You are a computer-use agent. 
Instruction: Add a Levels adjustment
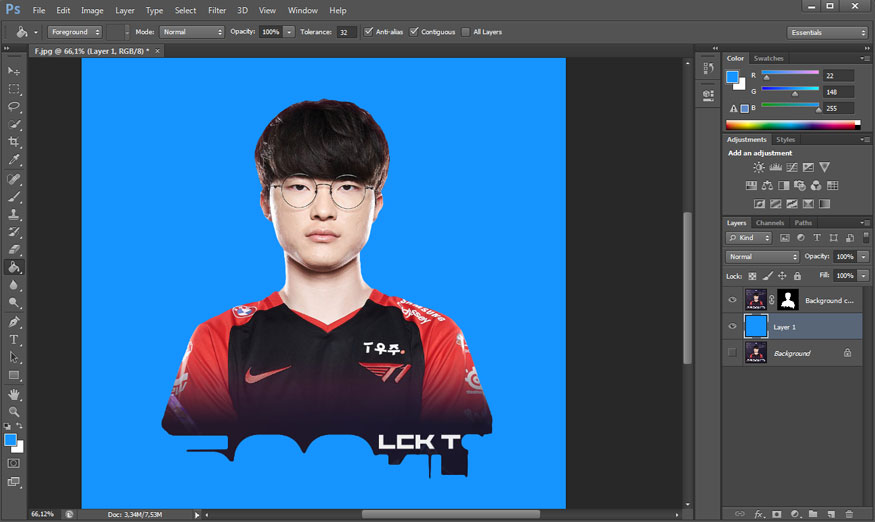(x=775, y=167)
